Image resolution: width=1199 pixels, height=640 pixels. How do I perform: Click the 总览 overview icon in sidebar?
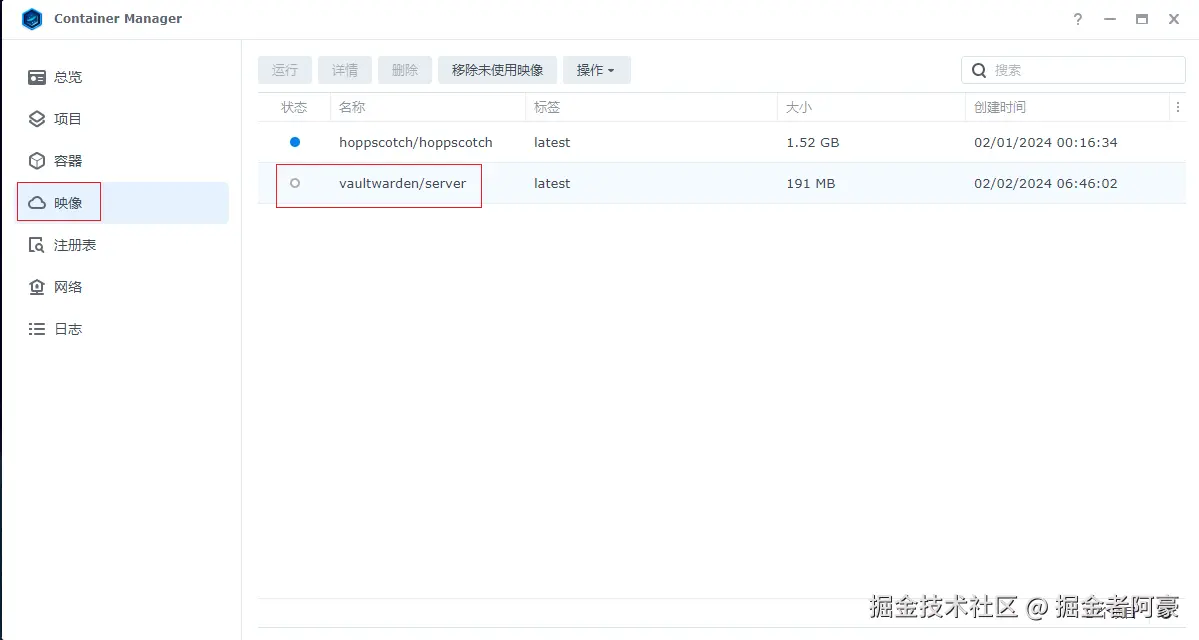click(37, 77)
